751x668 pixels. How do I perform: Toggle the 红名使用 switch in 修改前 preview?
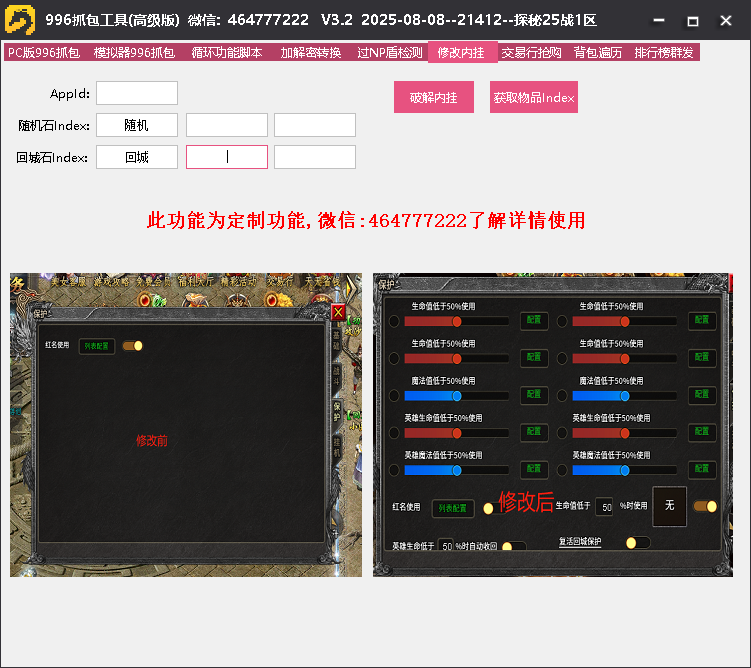pos(133,346)
